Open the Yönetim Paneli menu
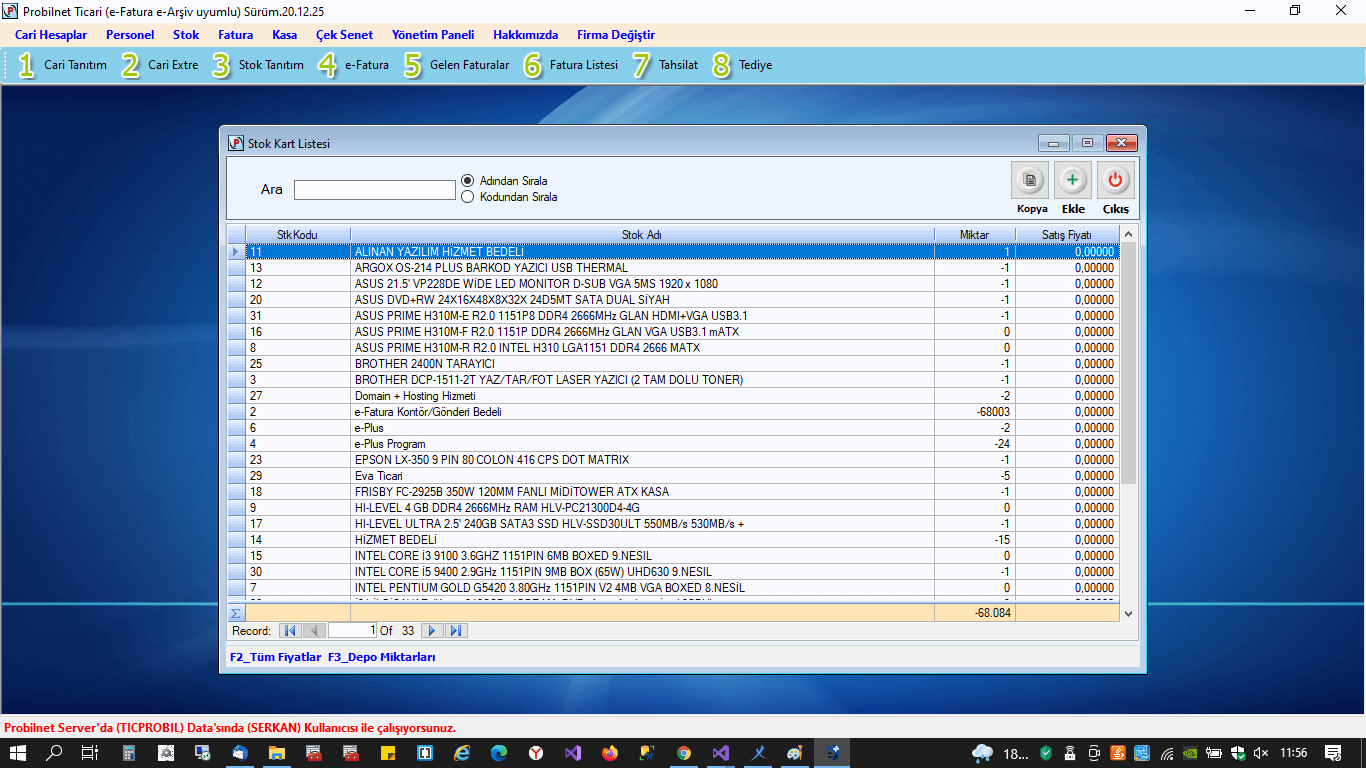The image size is (1366, 768). 433,35
